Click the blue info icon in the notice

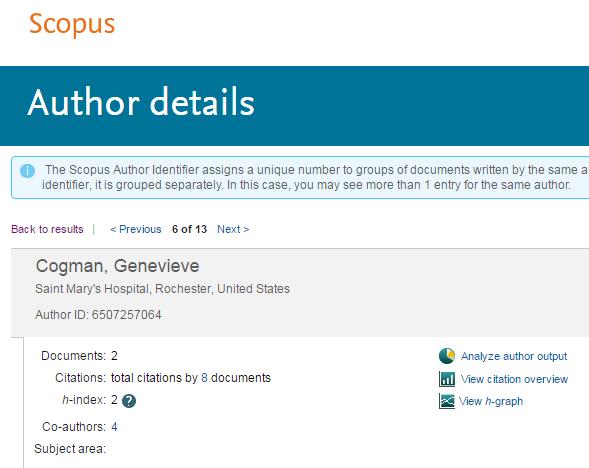pos(27,171)
